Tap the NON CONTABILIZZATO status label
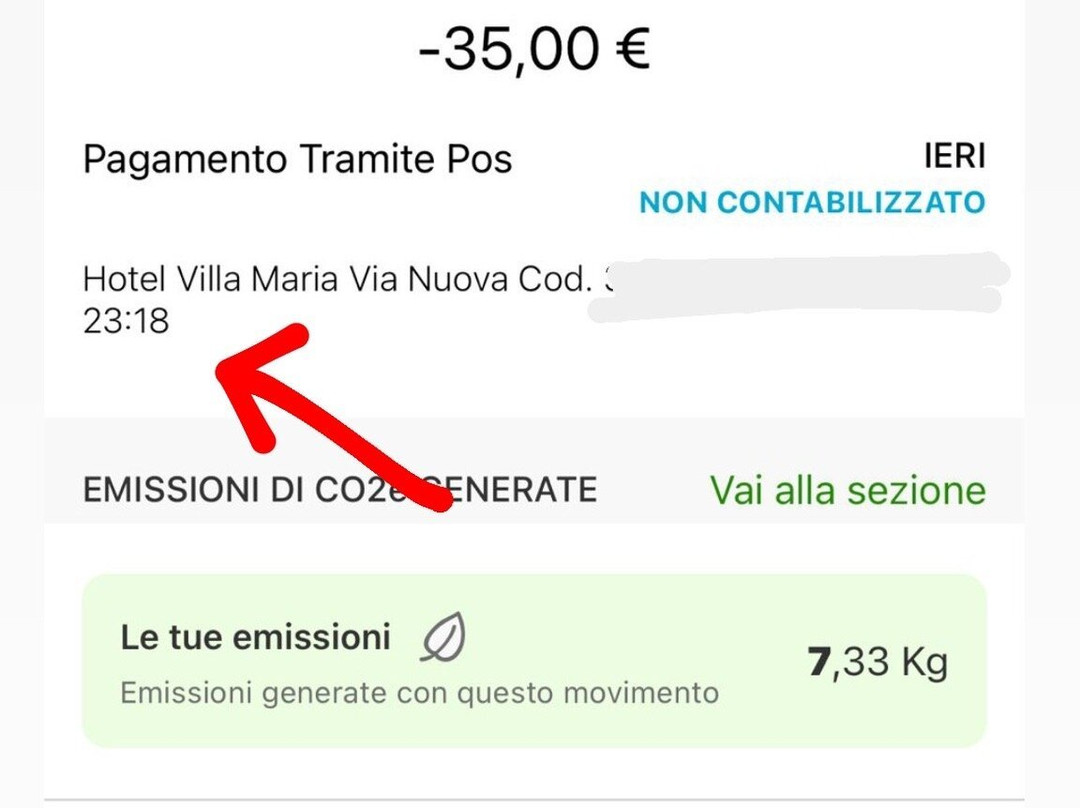The width and height of the screenshot is (1080, 808). pos(812,202)
